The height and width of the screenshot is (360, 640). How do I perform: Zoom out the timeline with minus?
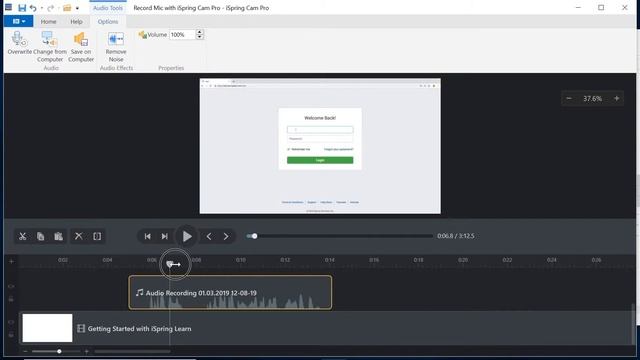(25, 351)
